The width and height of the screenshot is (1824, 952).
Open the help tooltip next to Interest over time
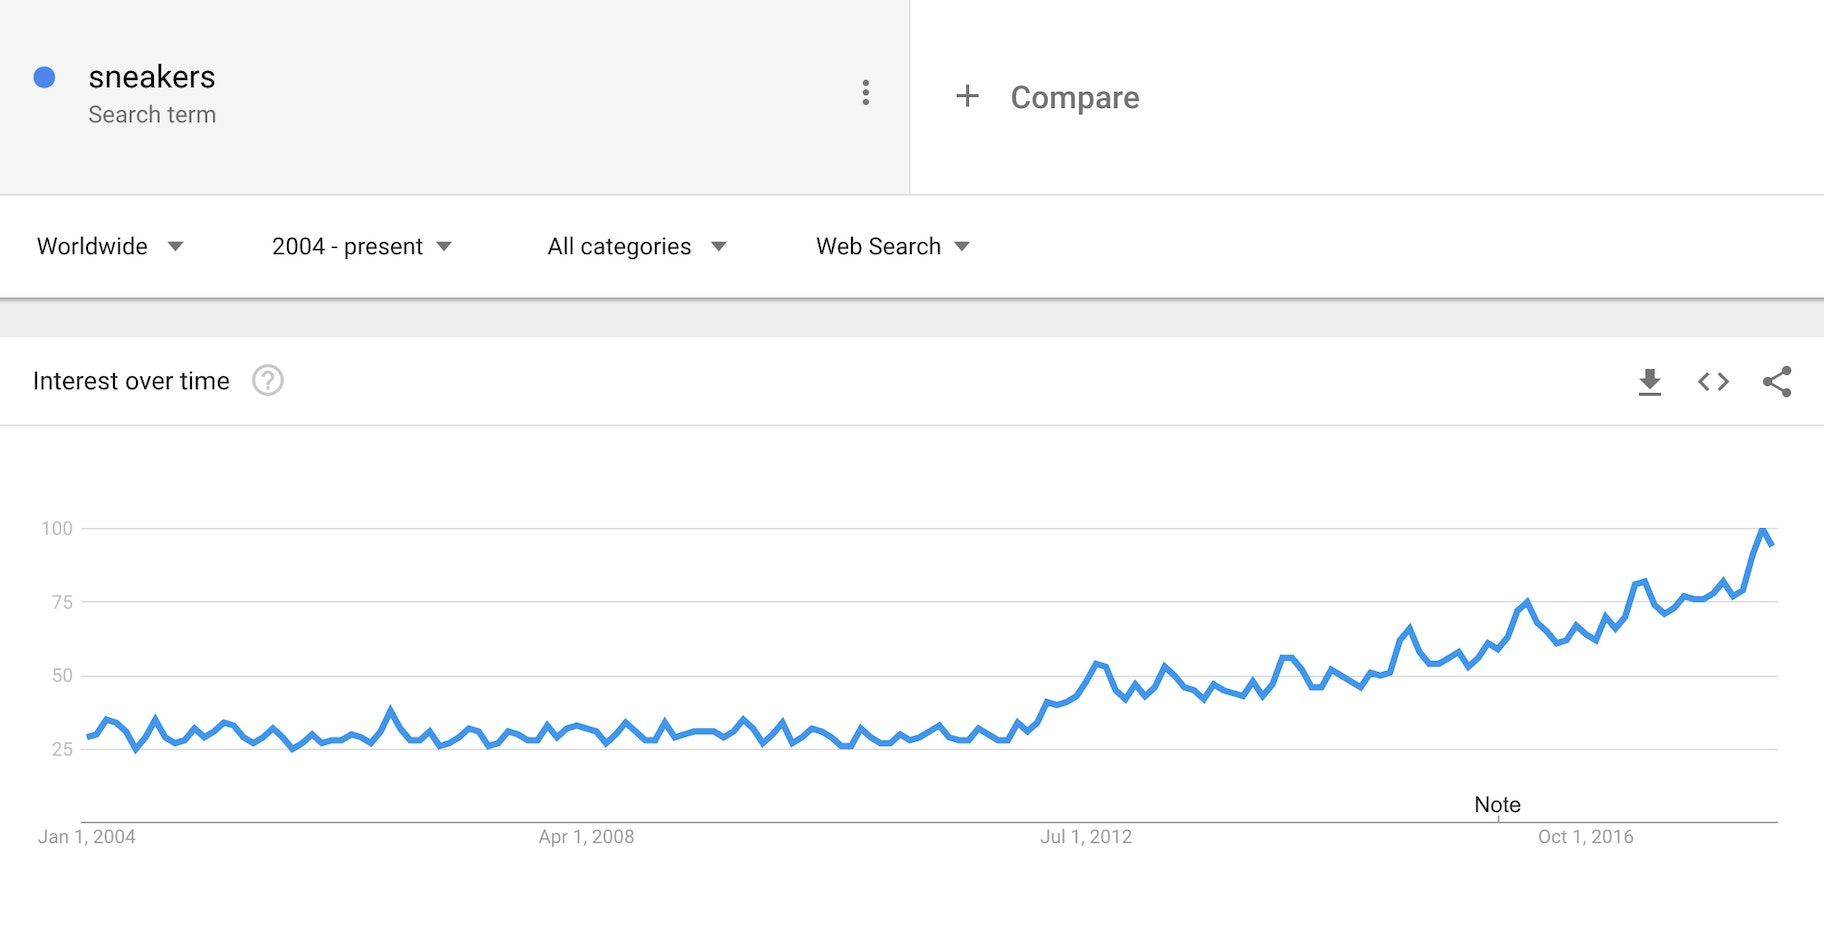267,381
